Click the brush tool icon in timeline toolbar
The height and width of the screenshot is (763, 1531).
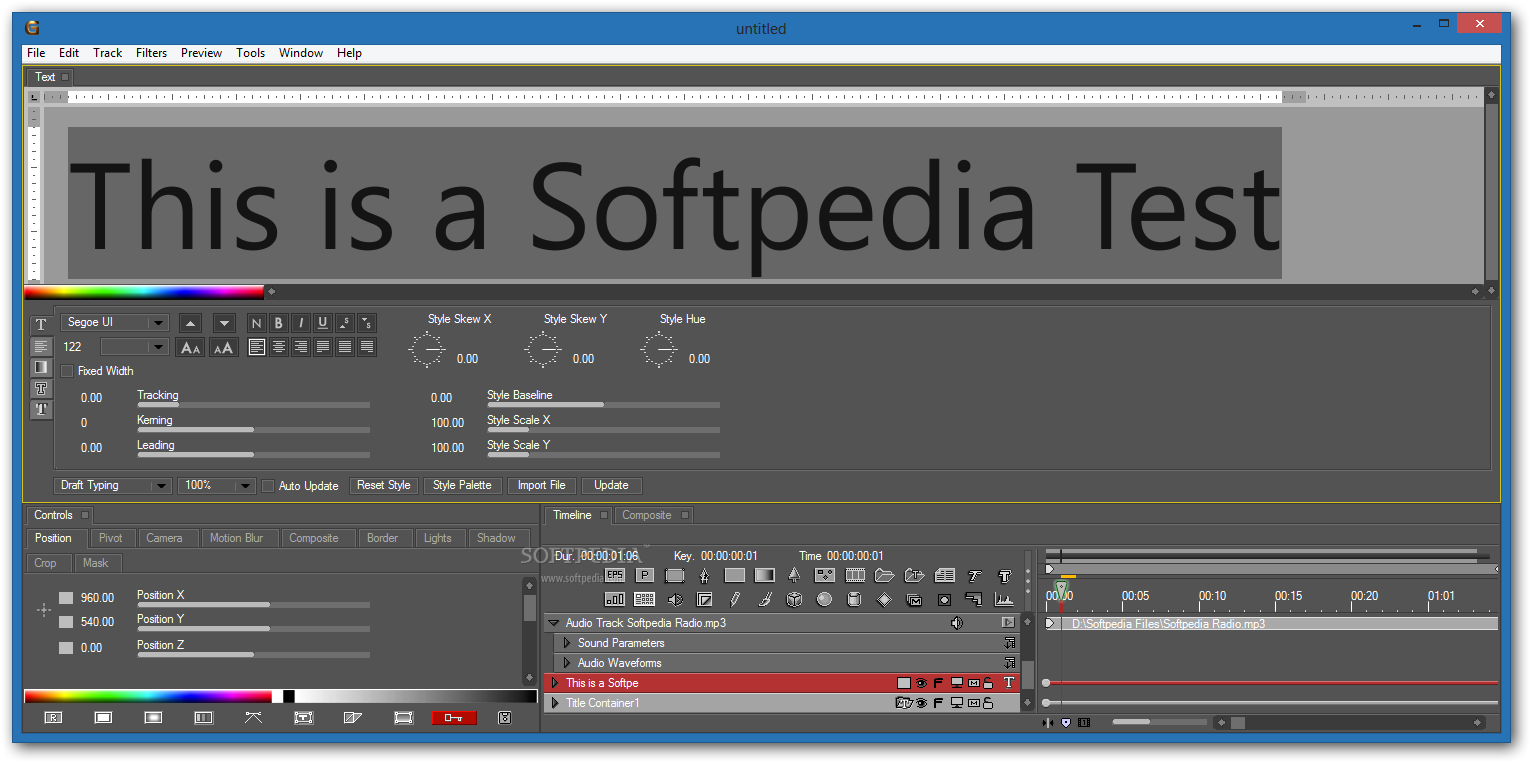point(765,599)
